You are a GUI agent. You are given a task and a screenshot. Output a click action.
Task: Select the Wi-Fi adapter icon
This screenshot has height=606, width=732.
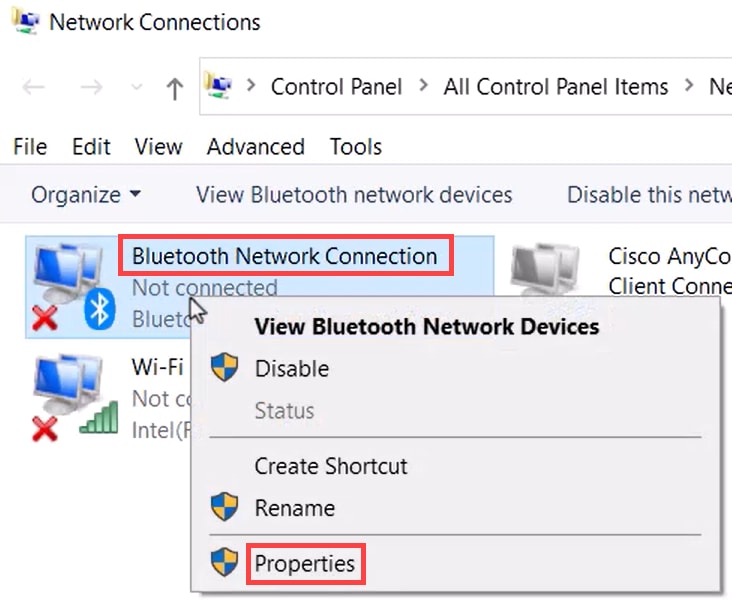(x=75, y=397)
